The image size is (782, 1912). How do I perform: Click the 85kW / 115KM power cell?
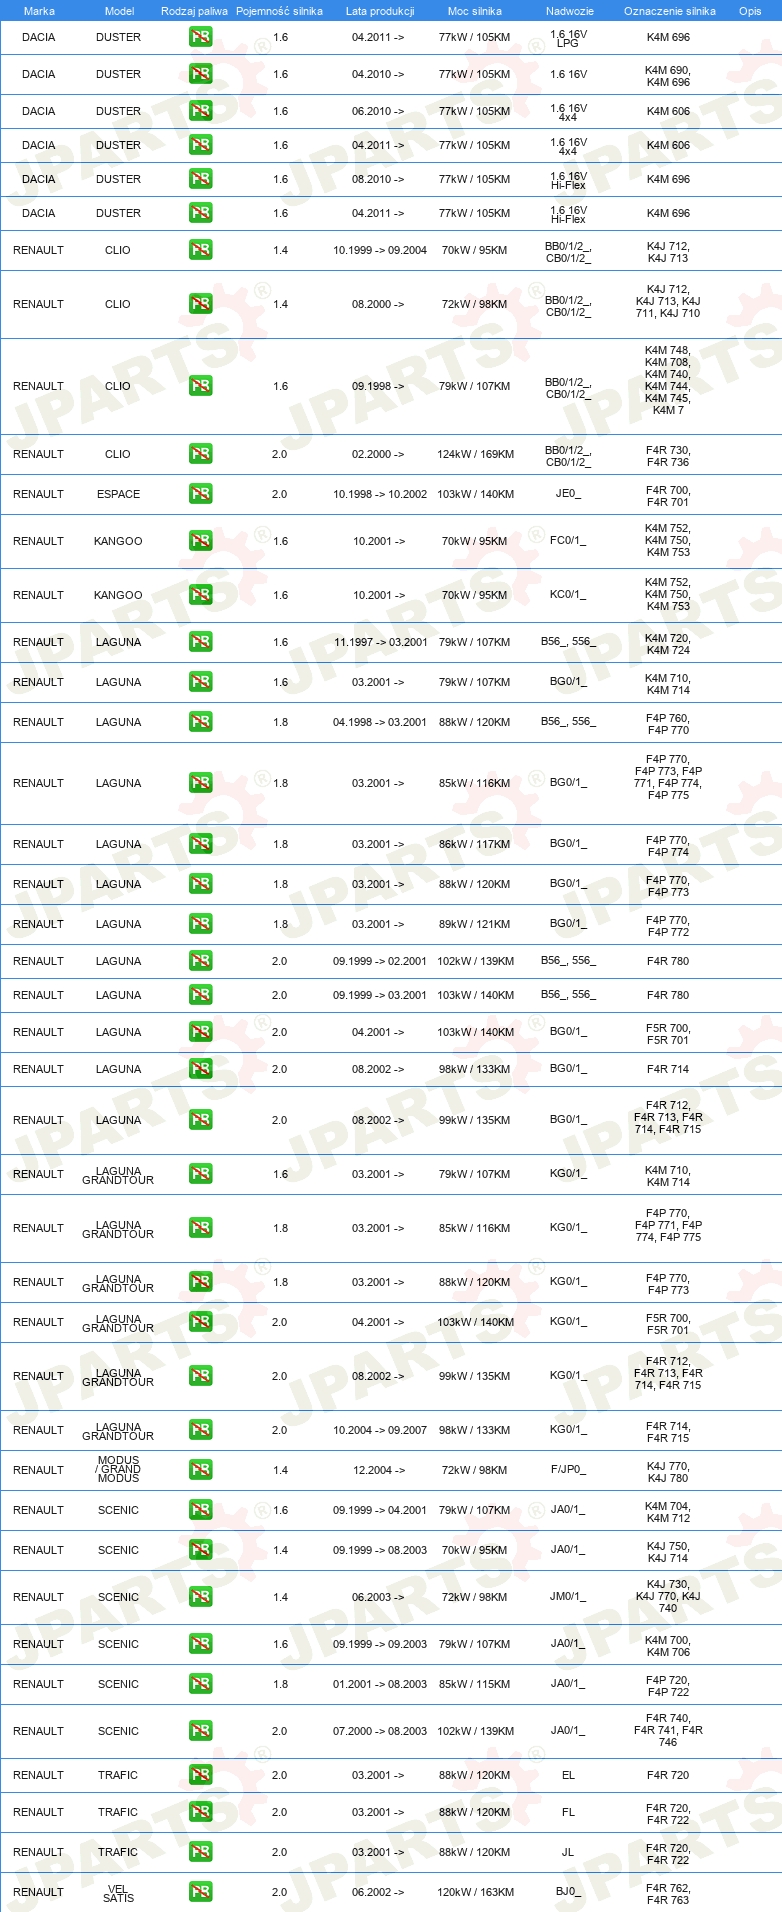(475, 1684)
